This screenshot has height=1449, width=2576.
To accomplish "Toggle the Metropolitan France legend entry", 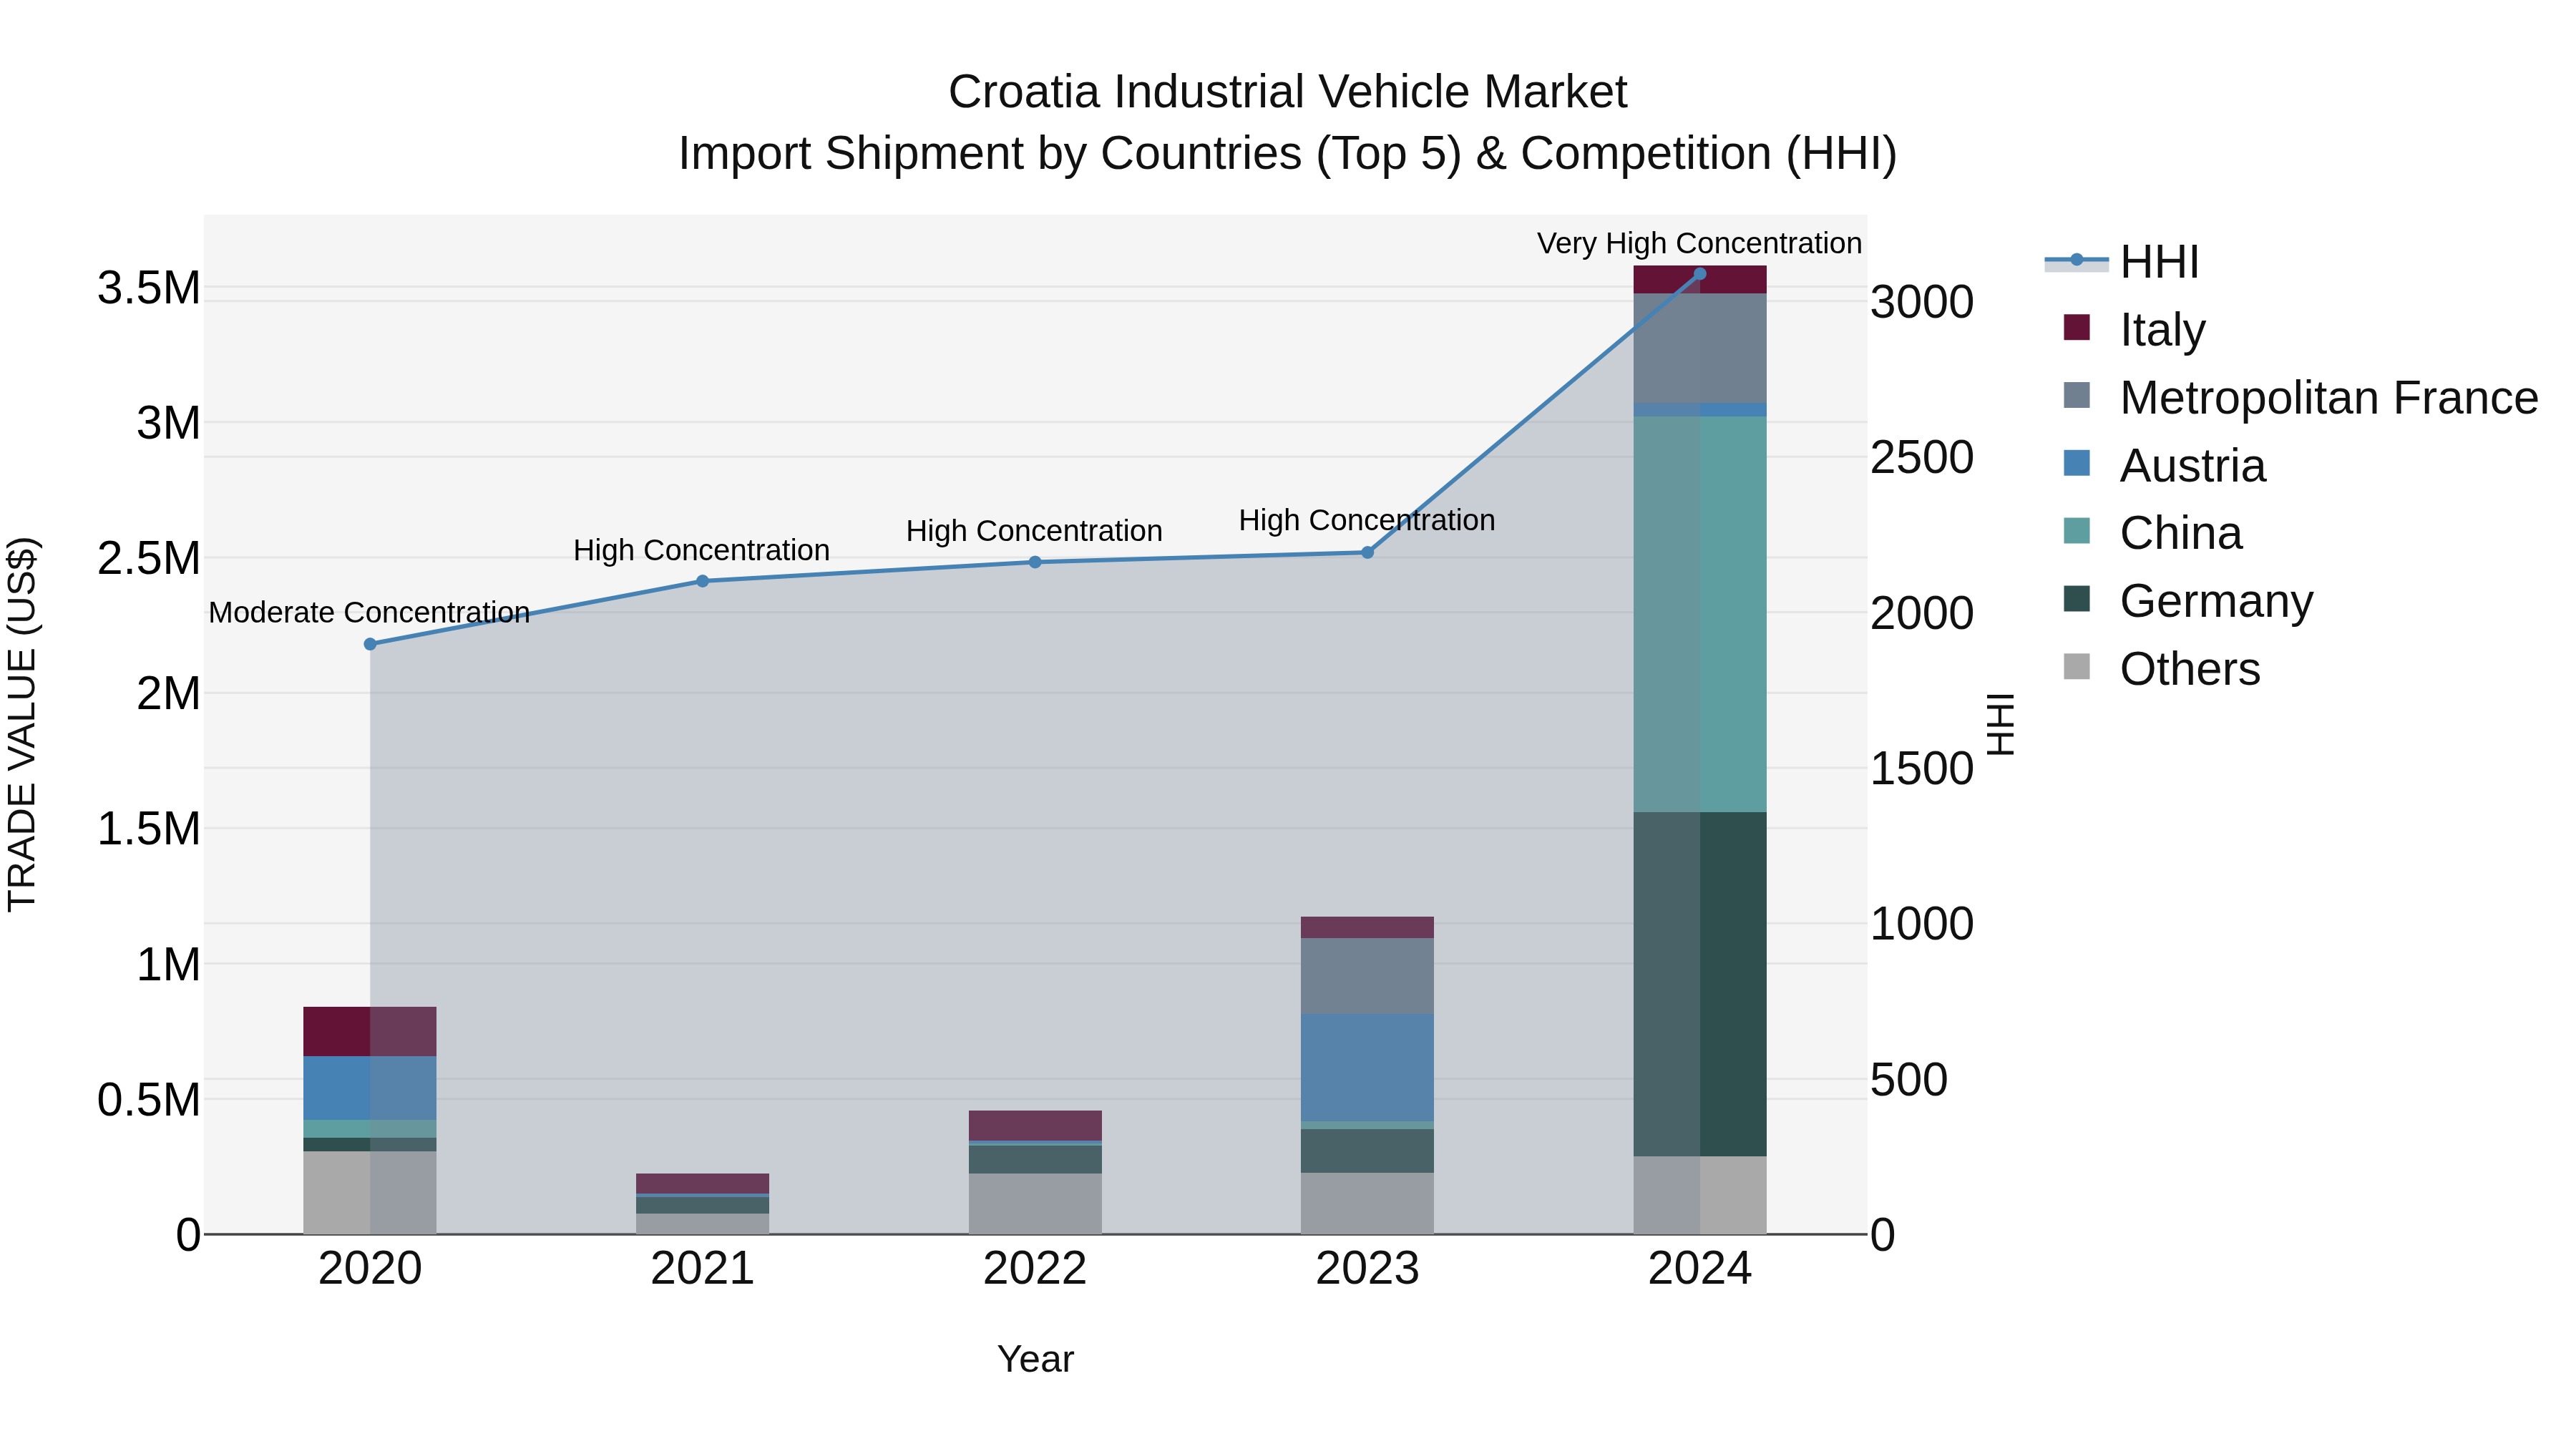I will [2300, 397].
